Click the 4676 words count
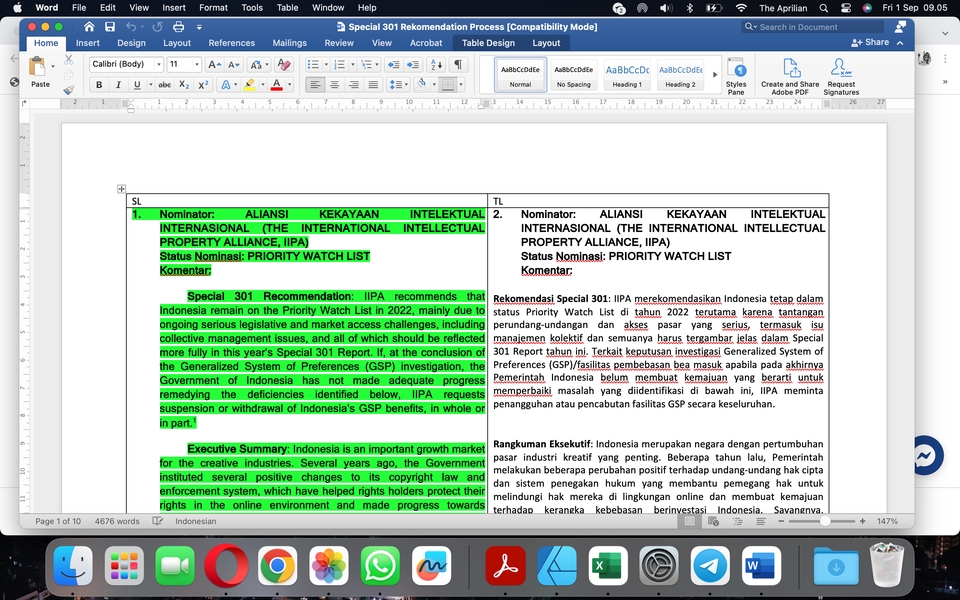Image resolution: width=960 pixels, height=600 pixels. pos(117,521)
